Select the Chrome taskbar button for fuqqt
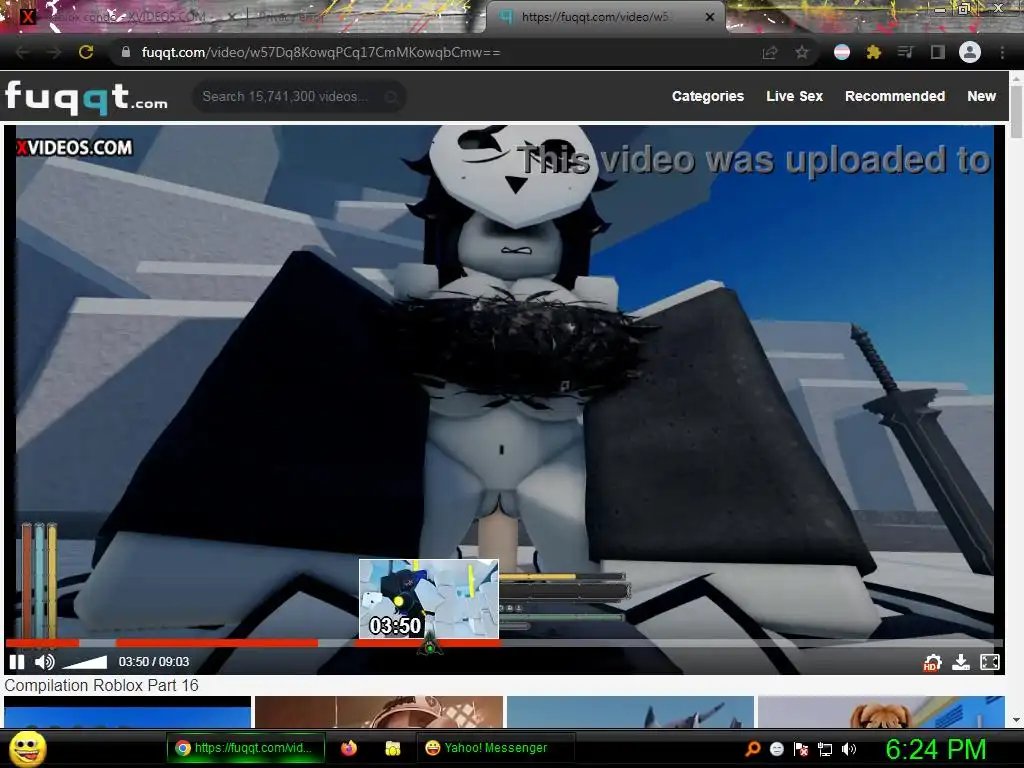This screenshot has width=1024, height=768. pos(246,748)
